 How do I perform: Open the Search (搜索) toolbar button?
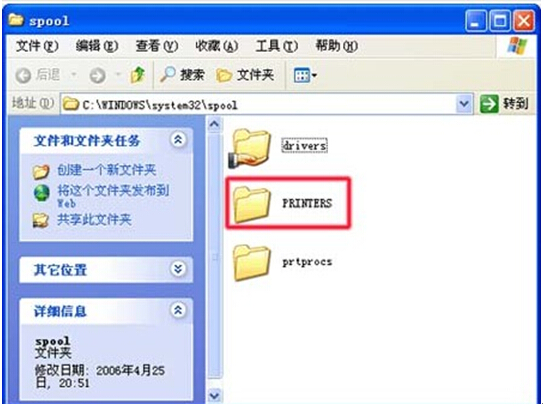(x=182, y=74)
